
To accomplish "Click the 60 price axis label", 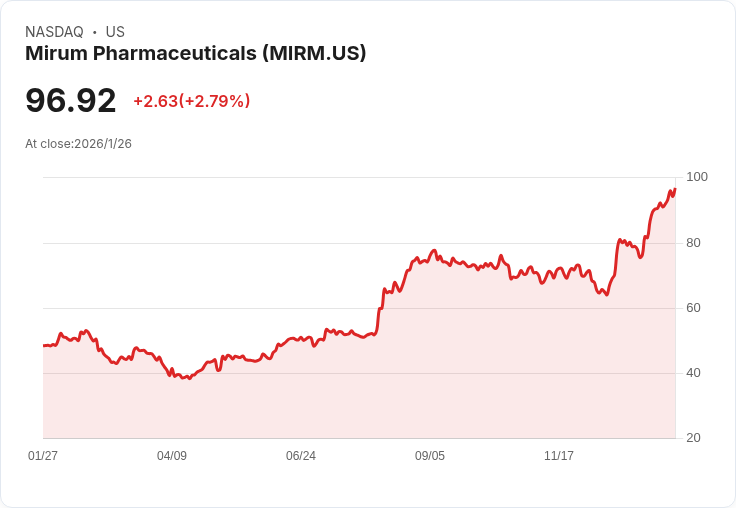I will click(693, 308).
